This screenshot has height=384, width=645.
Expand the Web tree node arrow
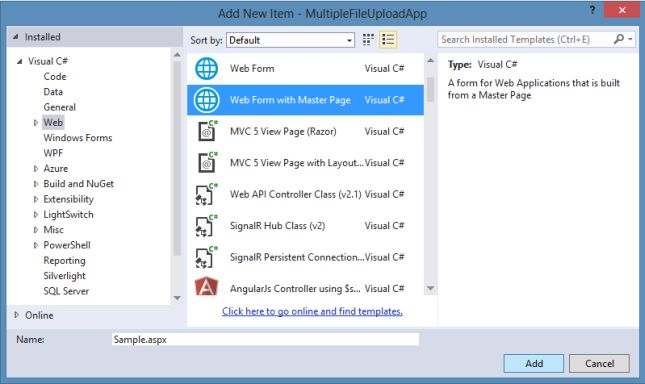(36, 123)
